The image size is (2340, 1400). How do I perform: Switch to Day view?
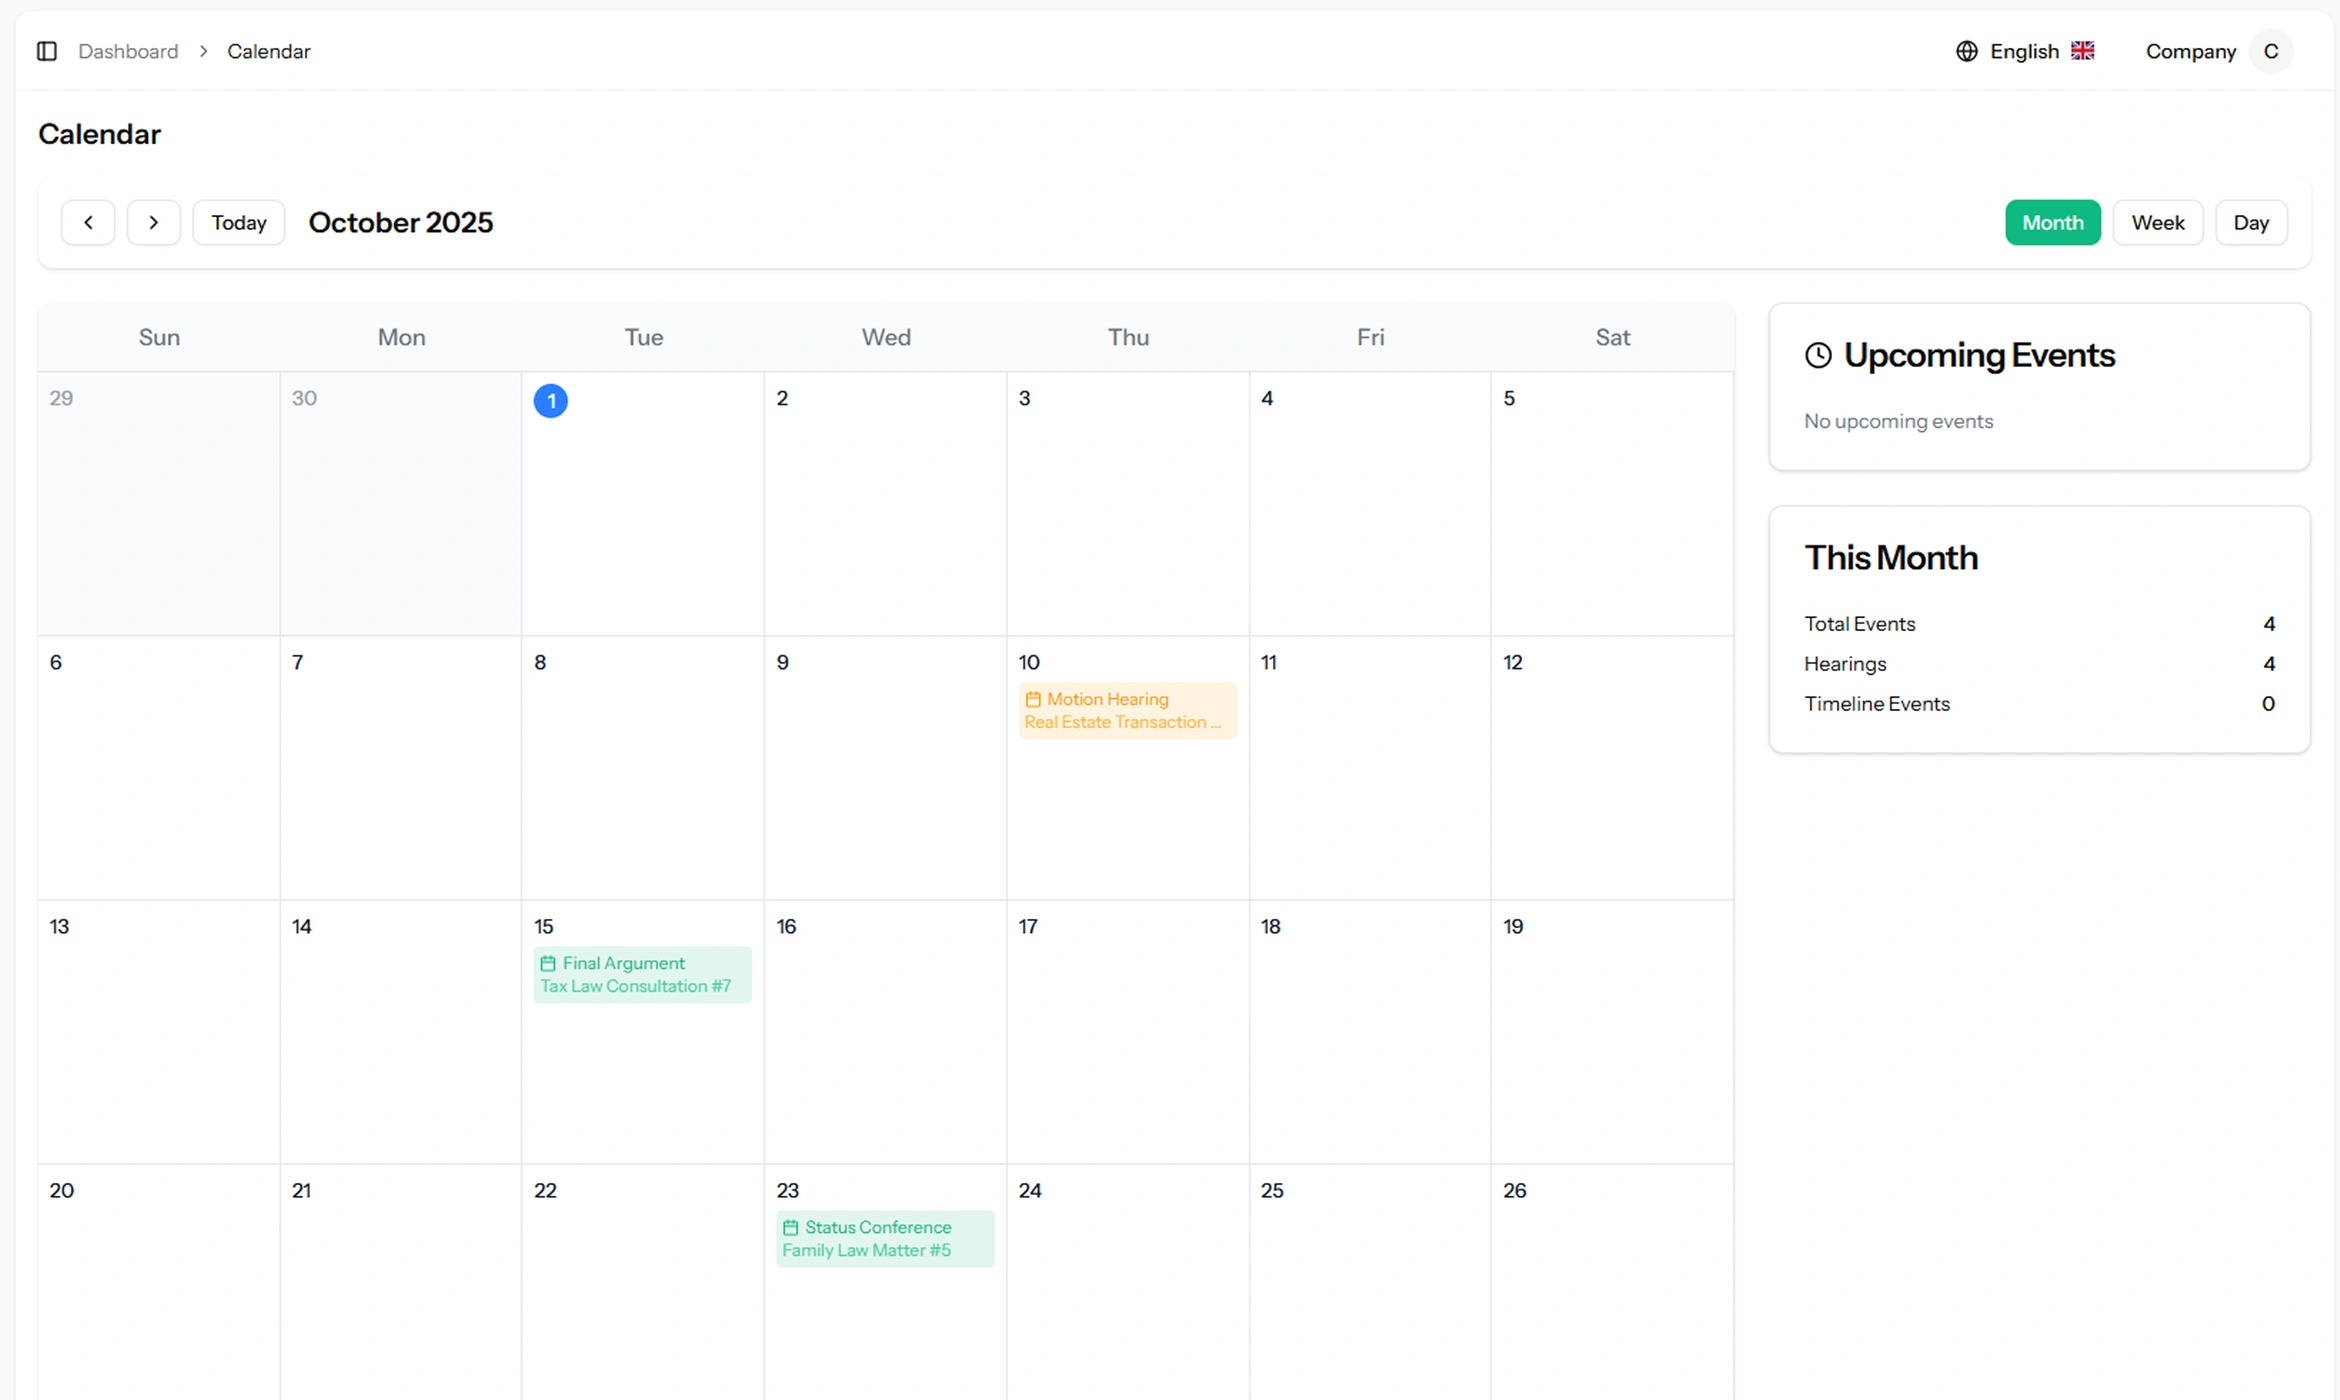click(2250, 222)
